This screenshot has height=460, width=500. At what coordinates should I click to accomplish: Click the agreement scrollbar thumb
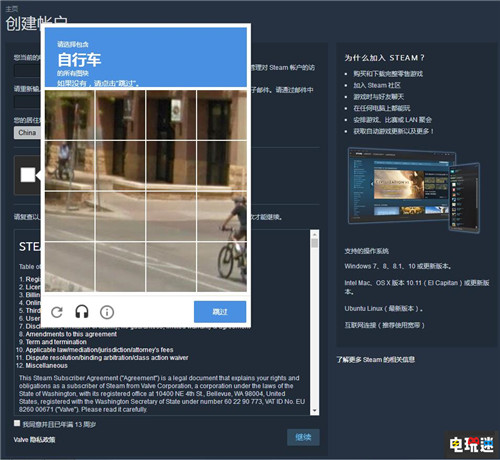coord(314,243)
